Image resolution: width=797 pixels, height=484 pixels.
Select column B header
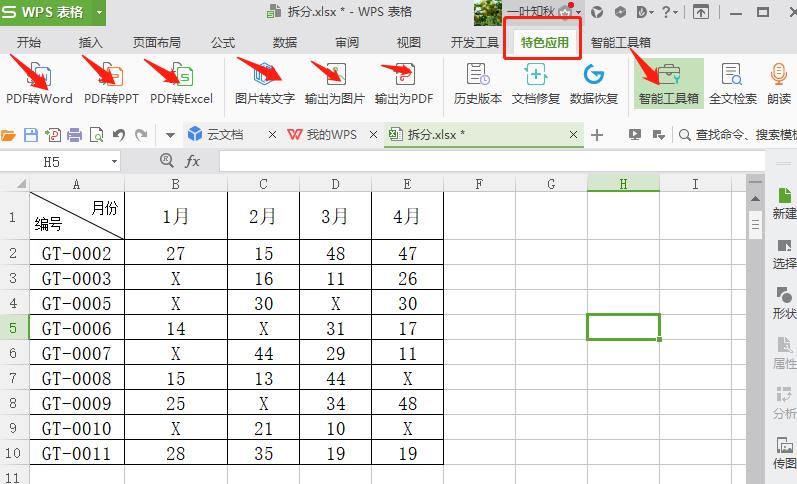176,184
